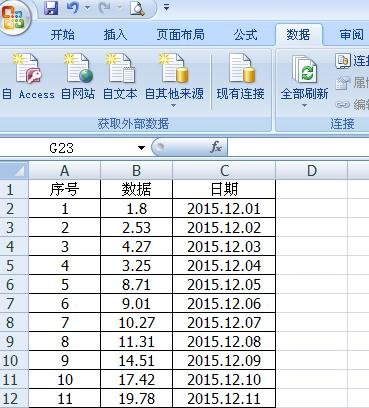The width and height of the screenshot is (369, 408).
Task: Select cell containing 14.51
Action: tap(136, 361)
